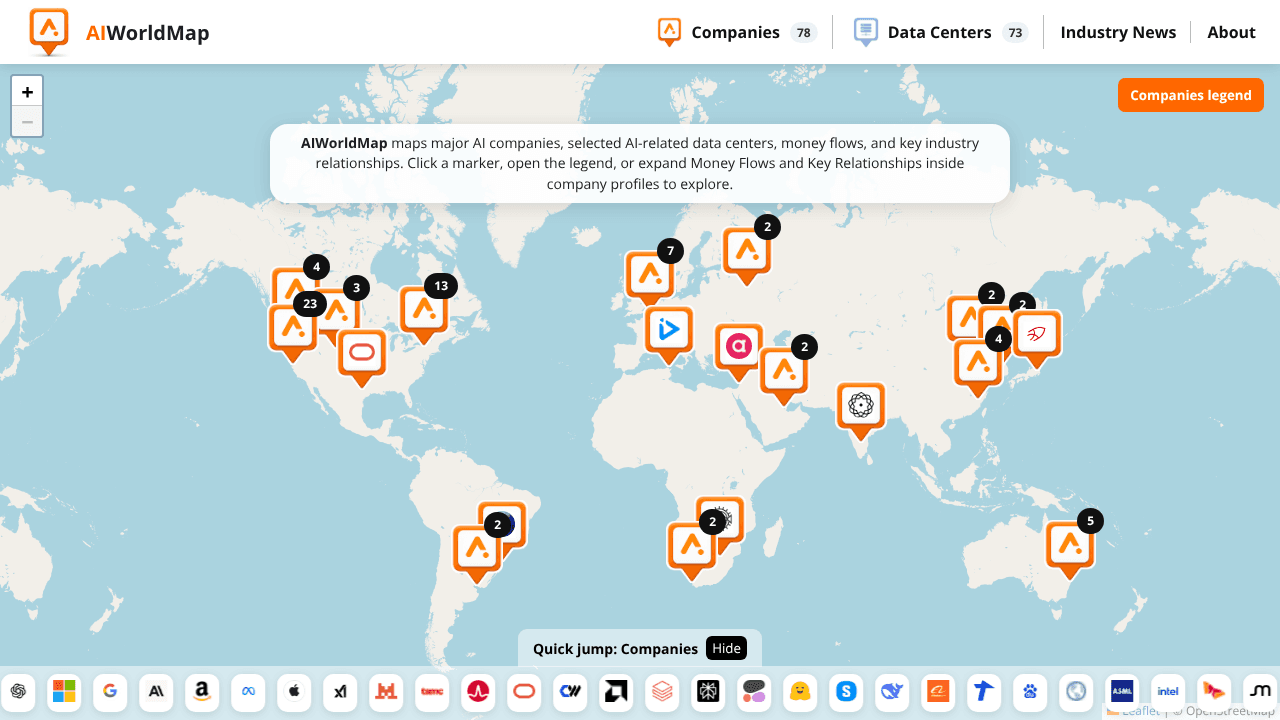Image resolution: width=1280 pixels, height=720 pixels.
Task: Follow the Leaflet attribution link
Action: [x=1141, y=711]
